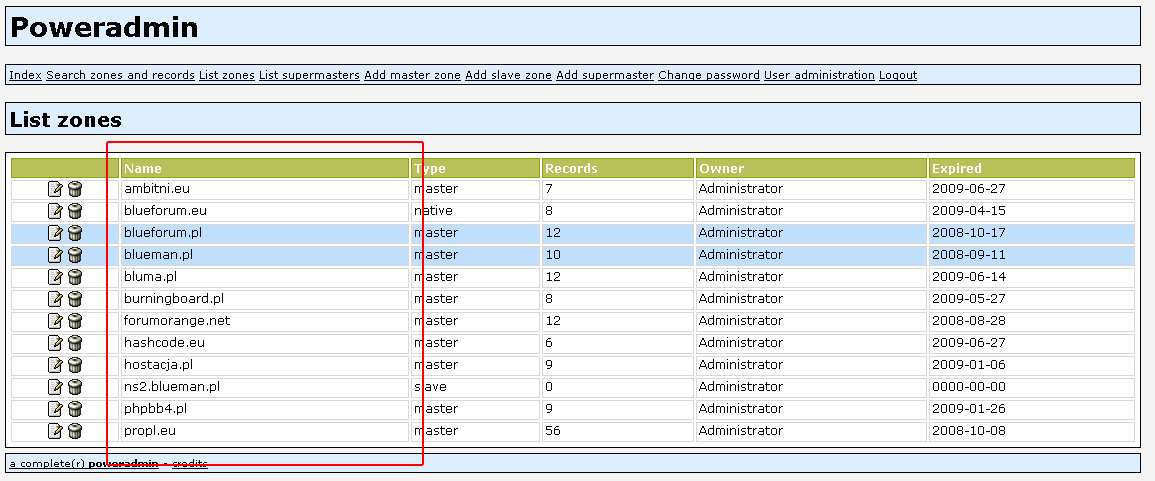1155x481 pixels.
Task: Go to Search zones and records
Action: (x=120, y=75)
